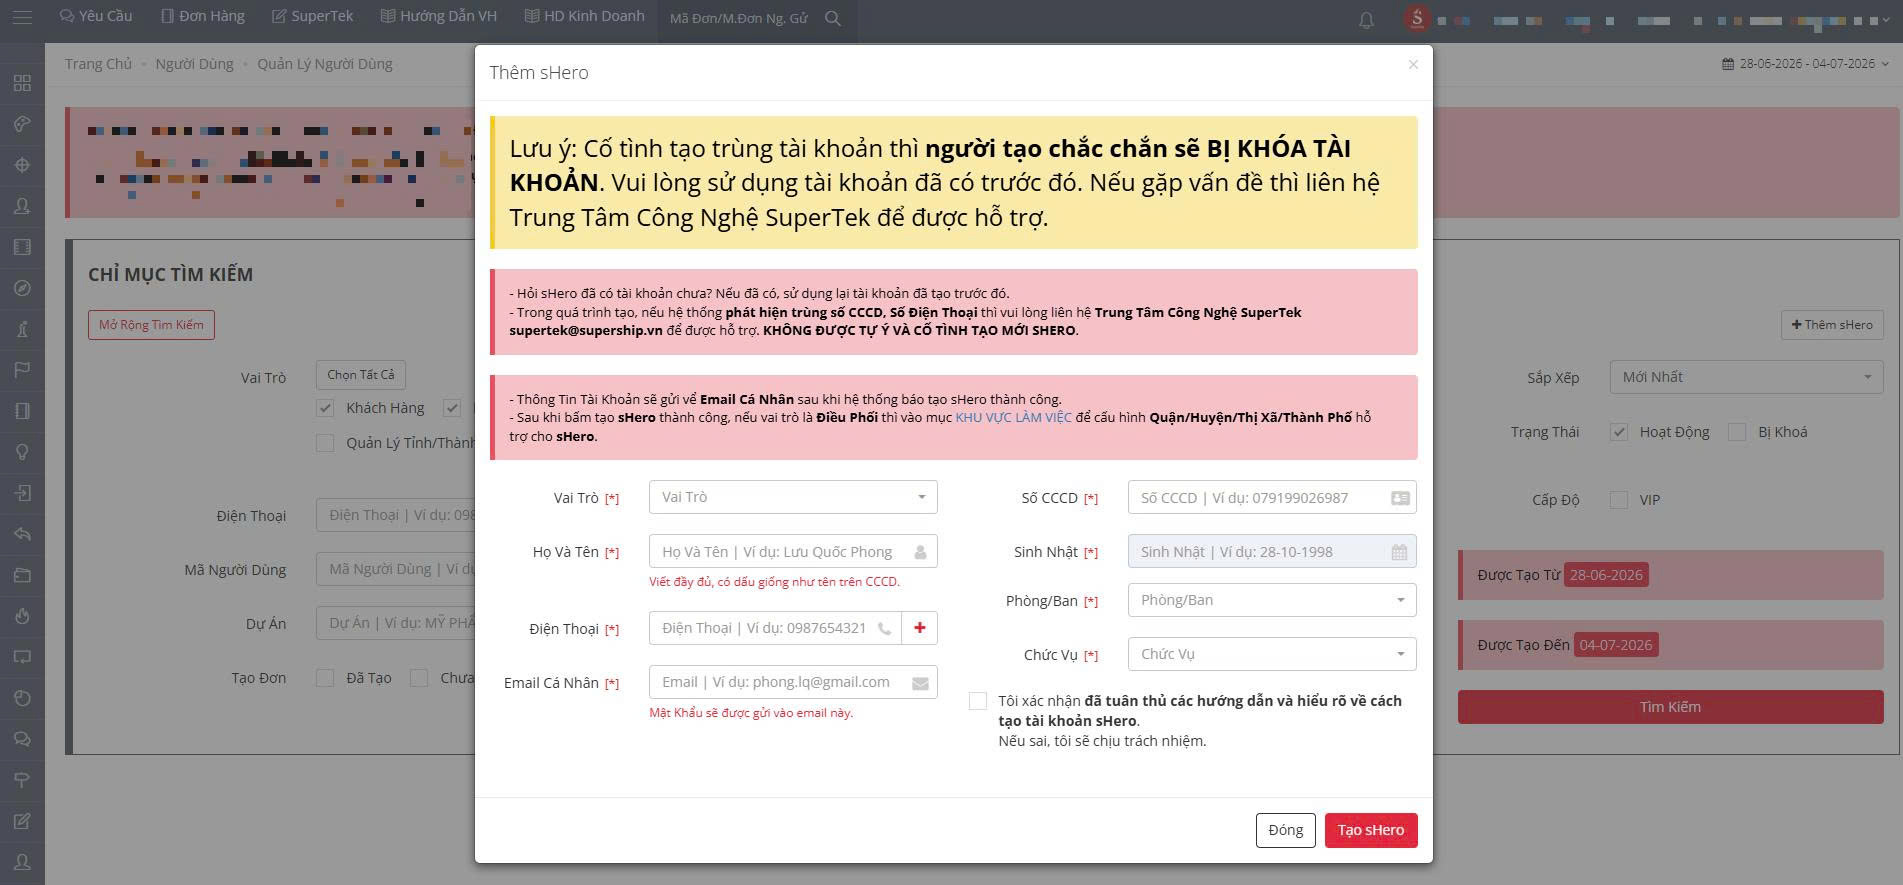
Task: Toggle the Bị Khoá status checkbox
Action: coord(1737,432)
